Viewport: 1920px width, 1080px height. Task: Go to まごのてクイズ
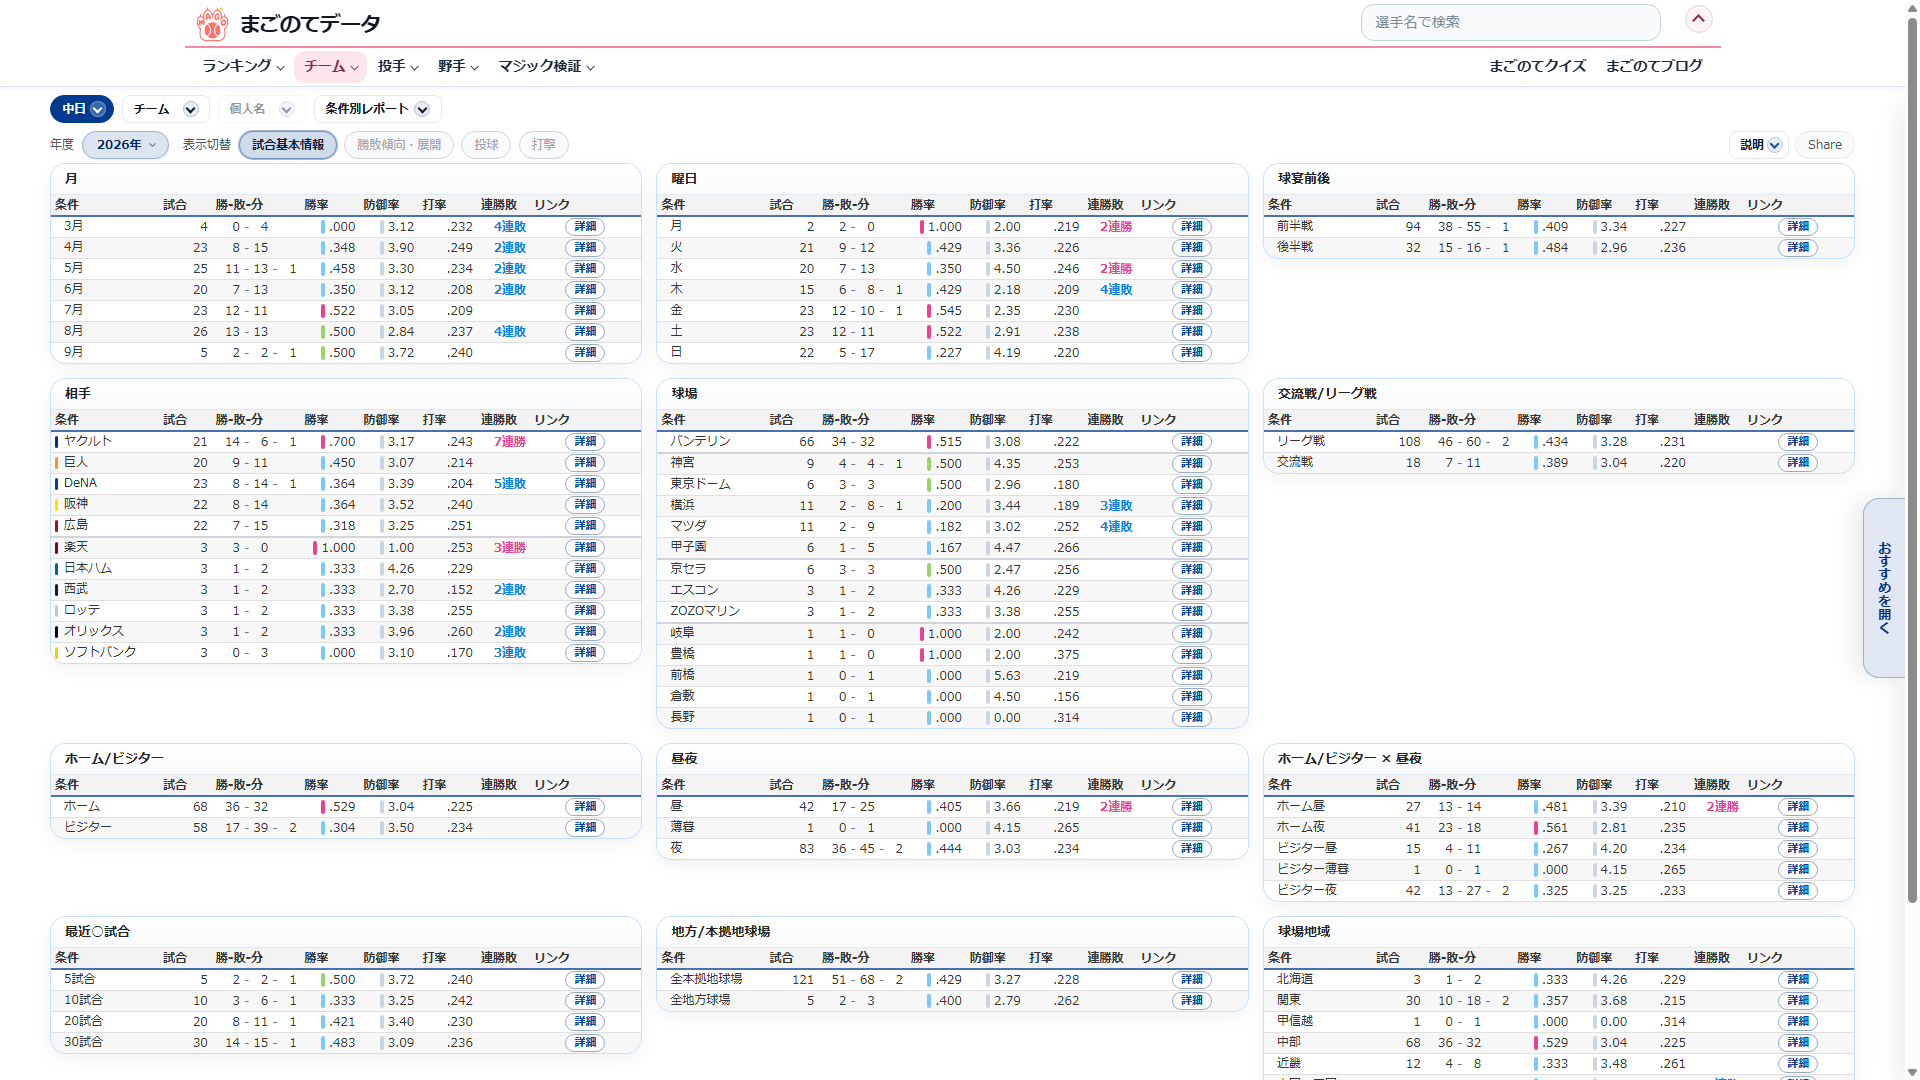point(1537,66)
